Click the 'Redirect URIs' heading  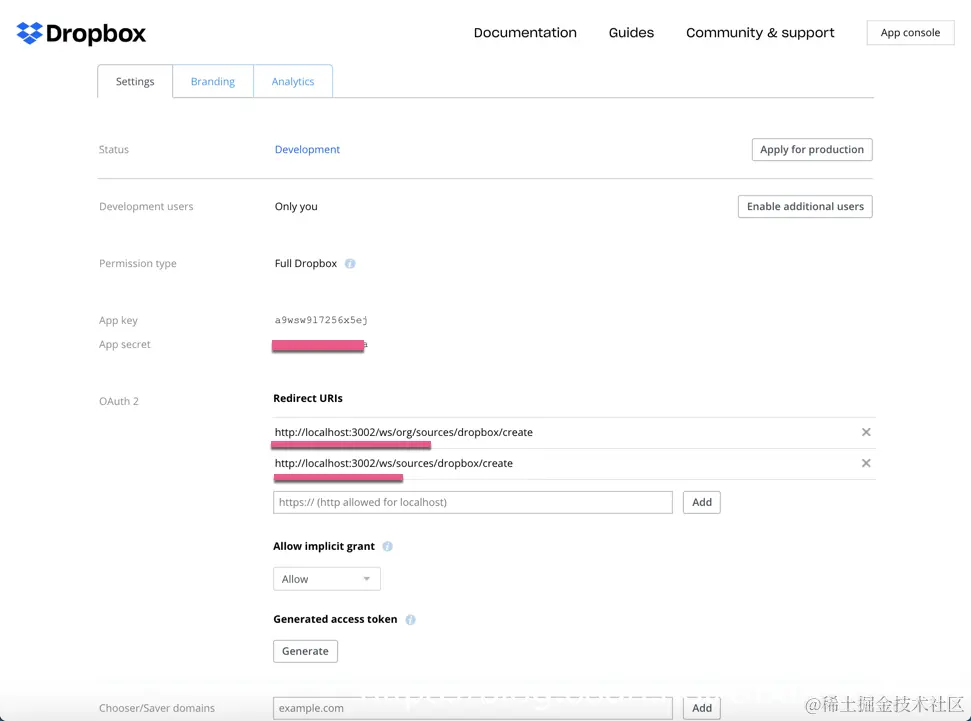click(308, 398)
